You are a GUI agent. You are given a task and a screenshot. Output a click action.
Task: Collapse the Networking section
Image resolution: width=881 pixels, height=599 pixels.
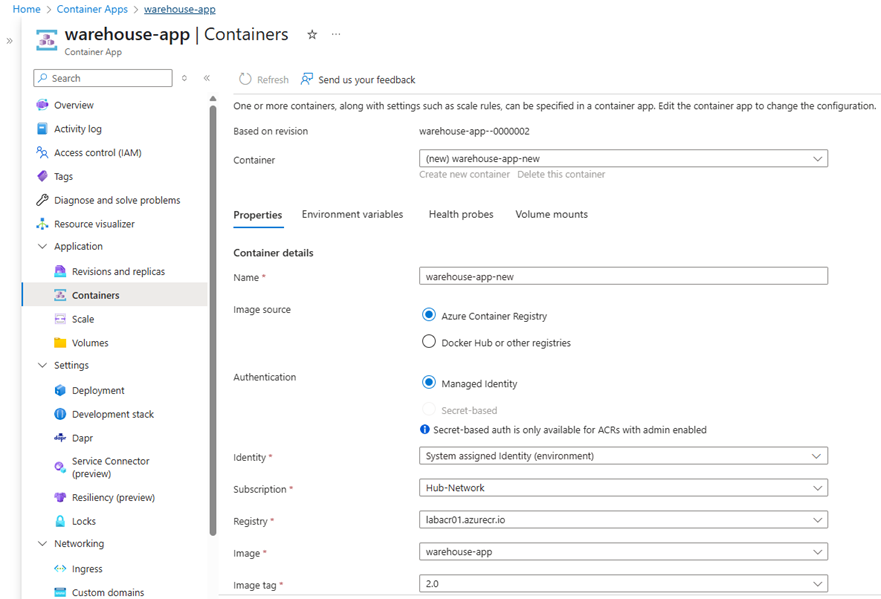pyautogui.click(x=42, y=543)
